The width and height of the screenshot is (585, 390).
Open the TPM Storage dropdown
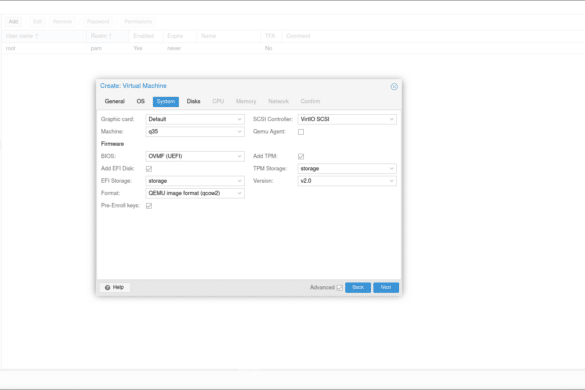[x=347, y=169]
